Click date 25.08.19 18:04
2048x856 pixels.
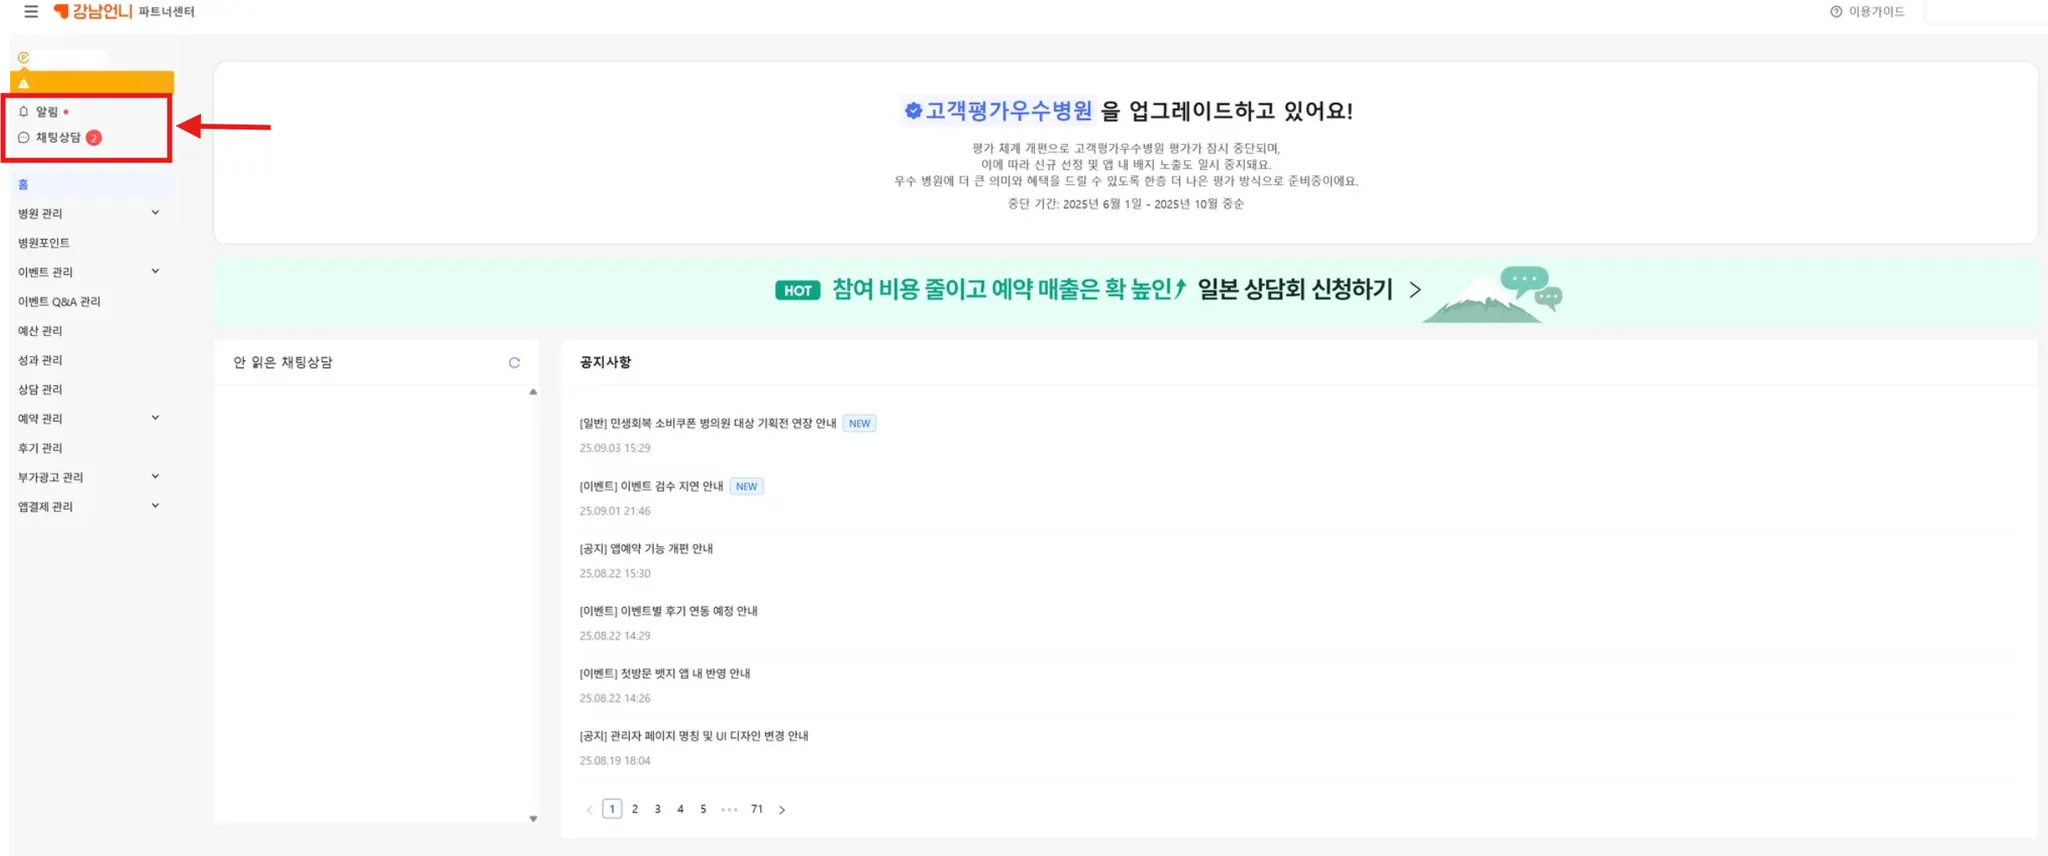615,761
